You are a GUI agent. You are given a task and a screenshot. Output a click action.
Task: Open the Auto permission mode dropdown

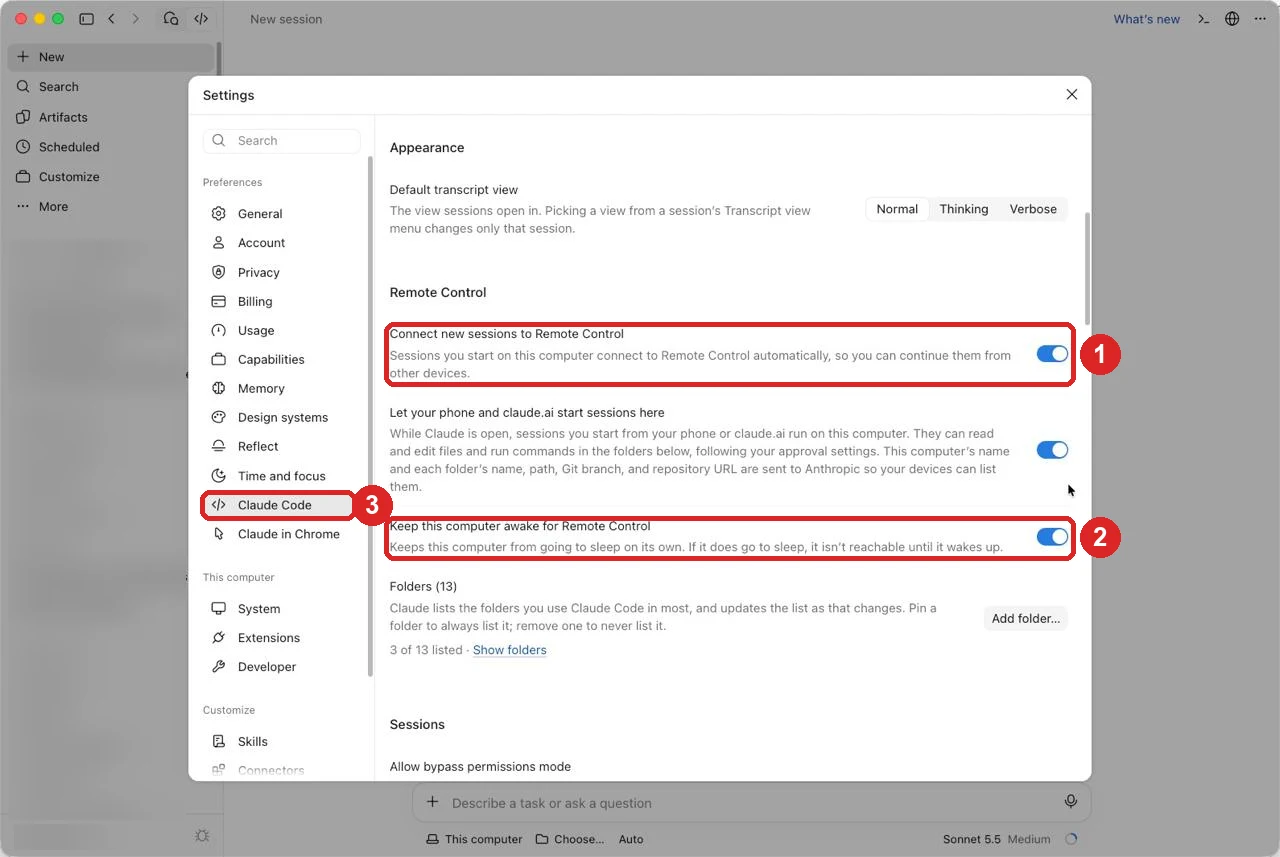pos(631,839)
